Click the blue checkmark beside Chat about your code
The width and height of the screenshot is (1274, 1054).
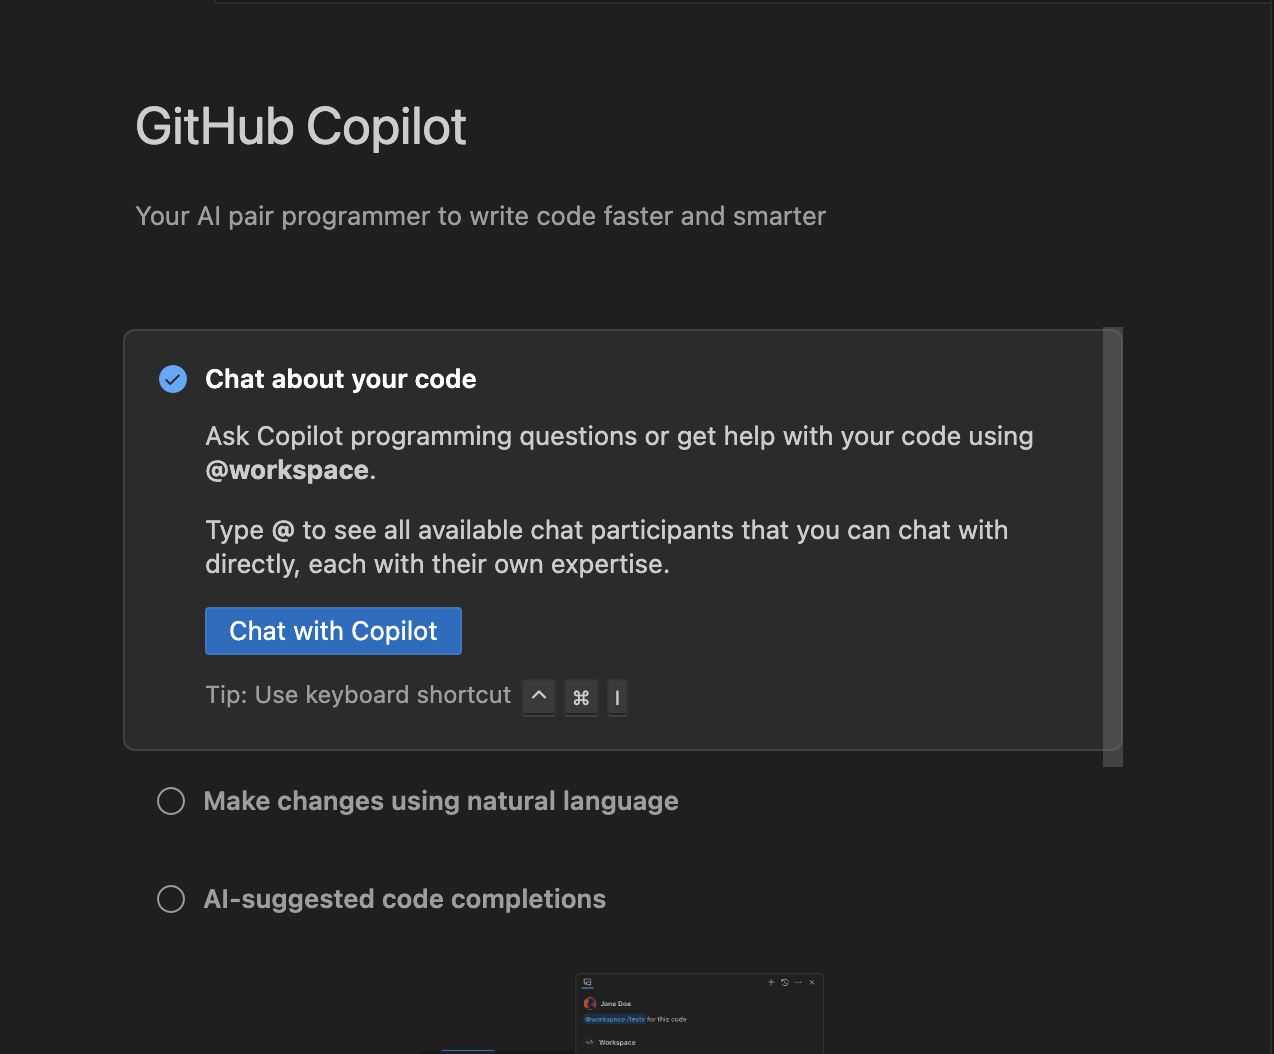tap(173, 379)
